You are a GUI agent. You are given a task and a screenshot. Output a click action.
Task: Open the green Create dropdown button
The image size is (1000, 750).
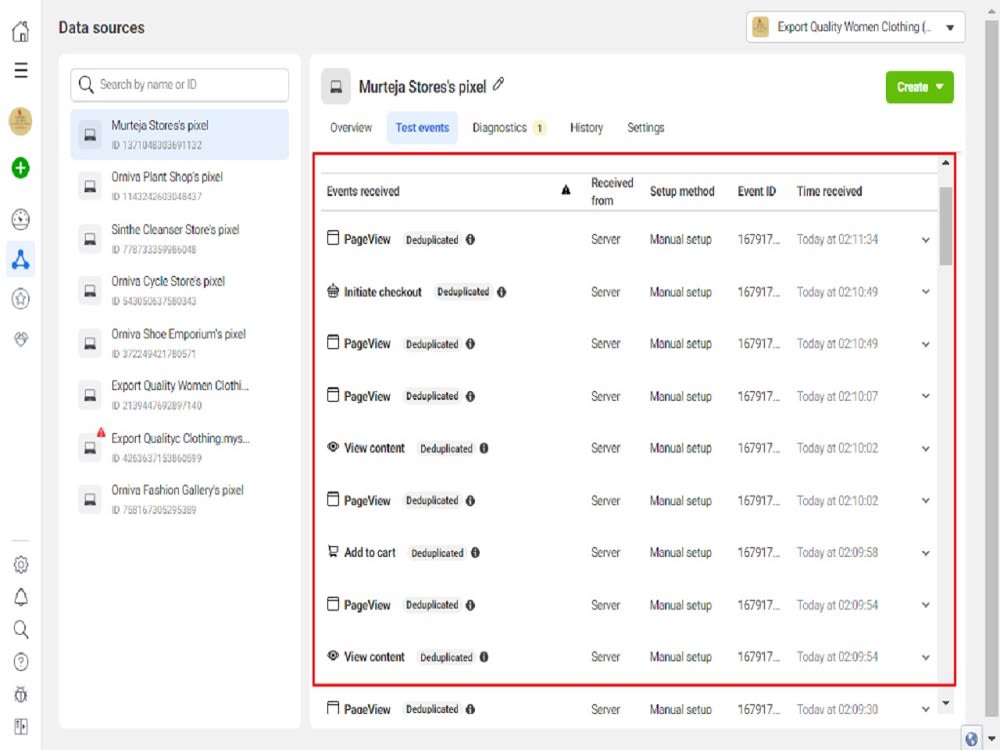pyautogui.click(x=919, y=87)
